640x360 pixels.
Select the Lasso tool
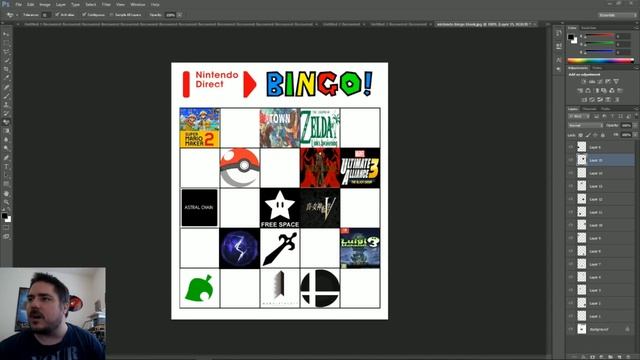coord(6,52)
